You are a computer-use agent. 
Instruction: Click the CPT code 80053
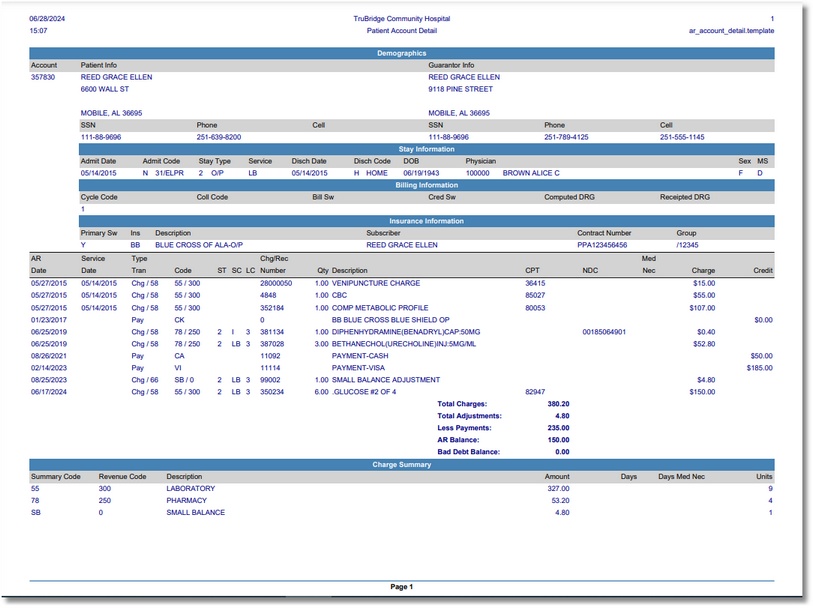(535, 308)
